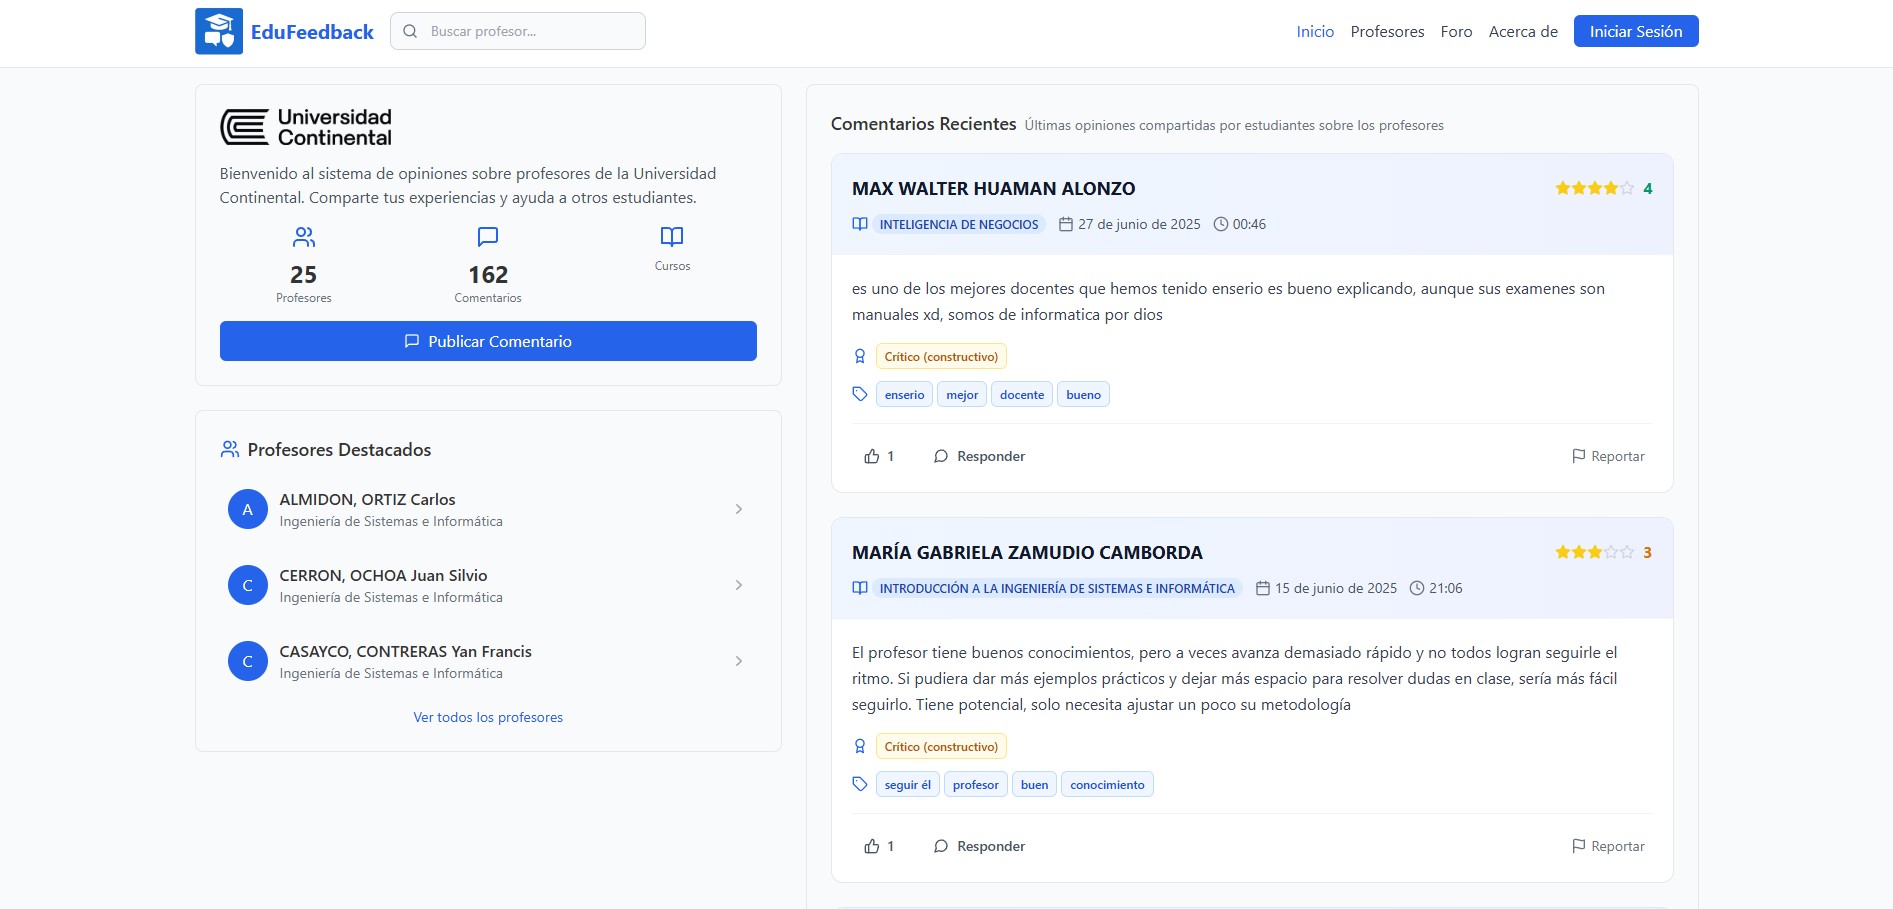The width and height of the screenshot is (1893, 909).
Task: Click the Universidad Continental logo
Action: [306, 127]
